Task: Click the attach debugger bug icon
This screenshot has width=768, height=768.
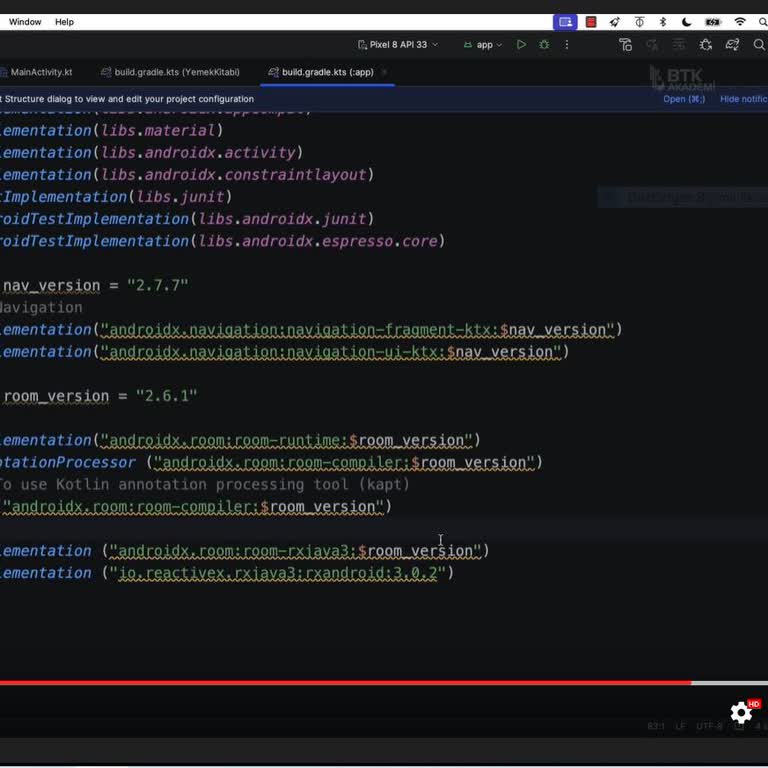Action: coord(705,45)
